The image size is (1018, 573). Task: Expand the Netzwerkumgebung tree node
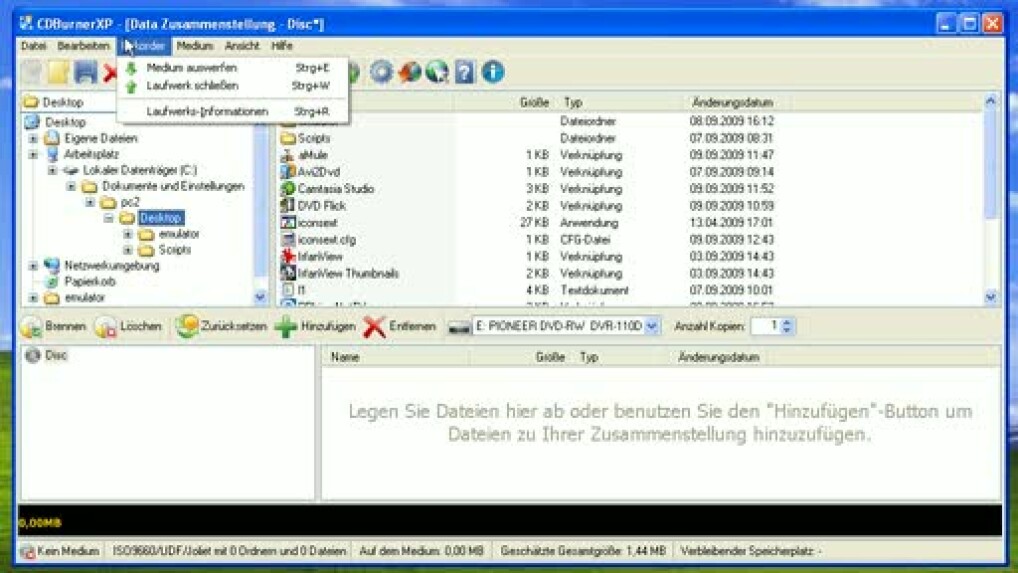point(33,266)
